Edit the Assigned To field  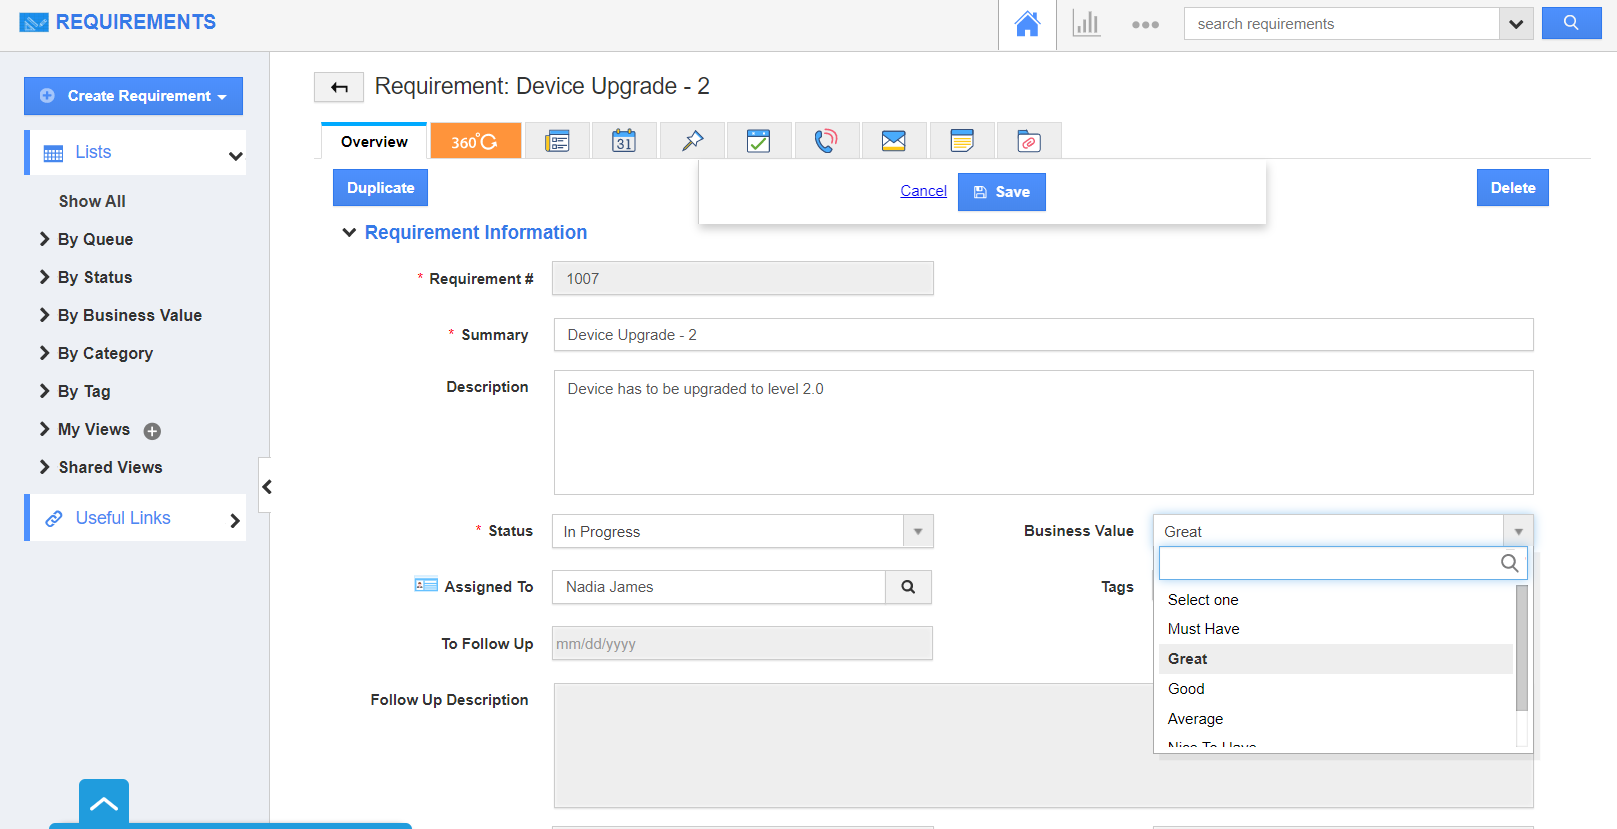click(719, 587)
